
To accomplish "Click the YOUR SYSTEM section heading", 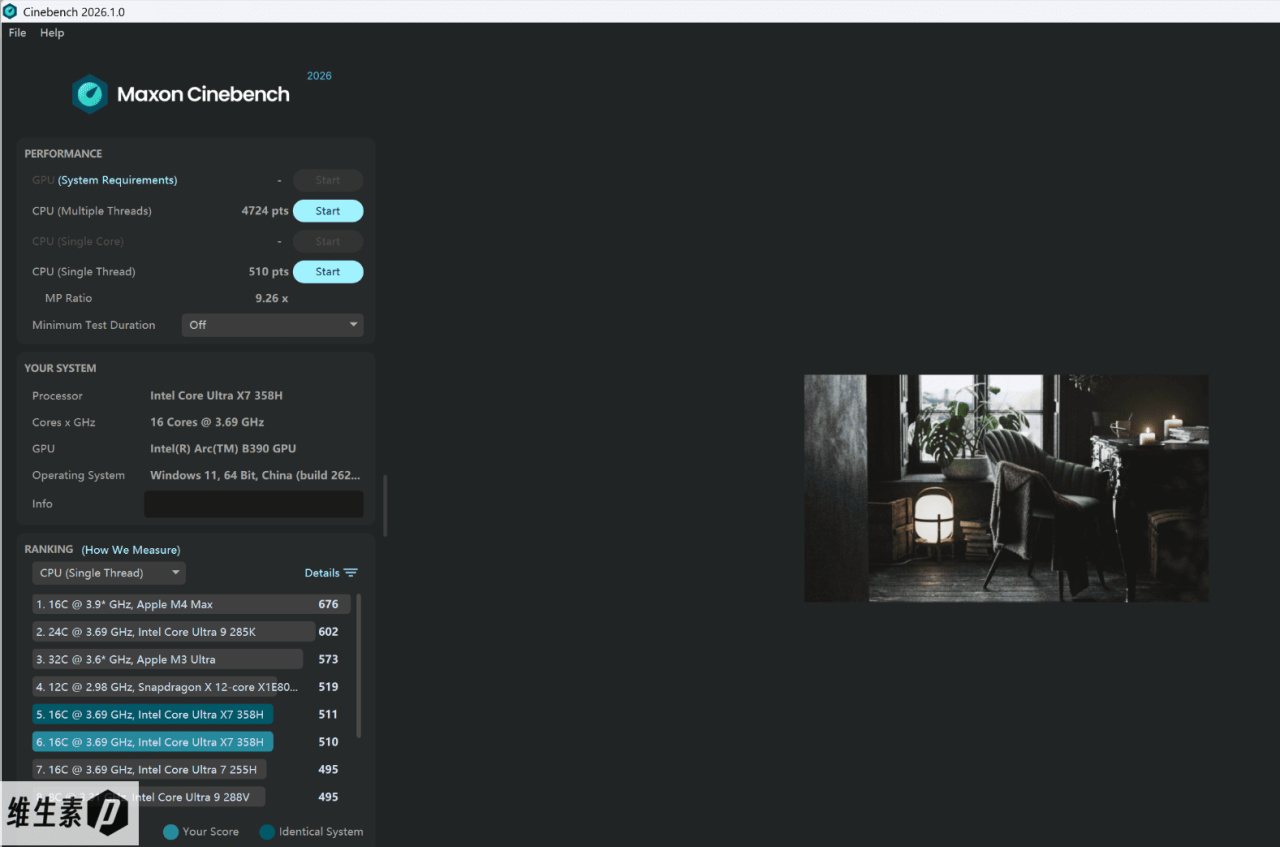I will [61, 368].
